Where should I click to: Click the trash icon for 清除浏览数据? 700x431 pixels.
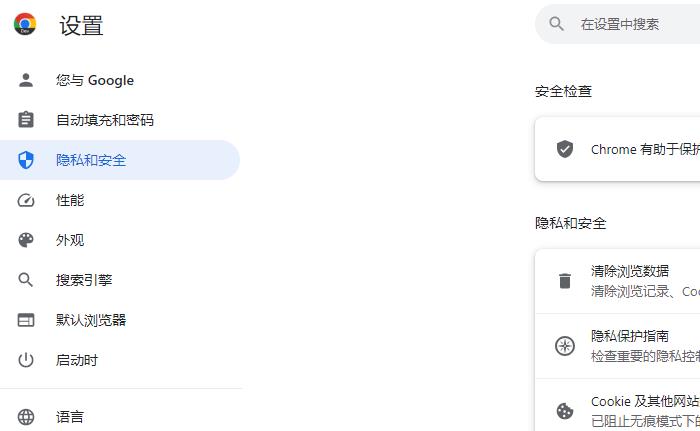[x=565, y=281]
